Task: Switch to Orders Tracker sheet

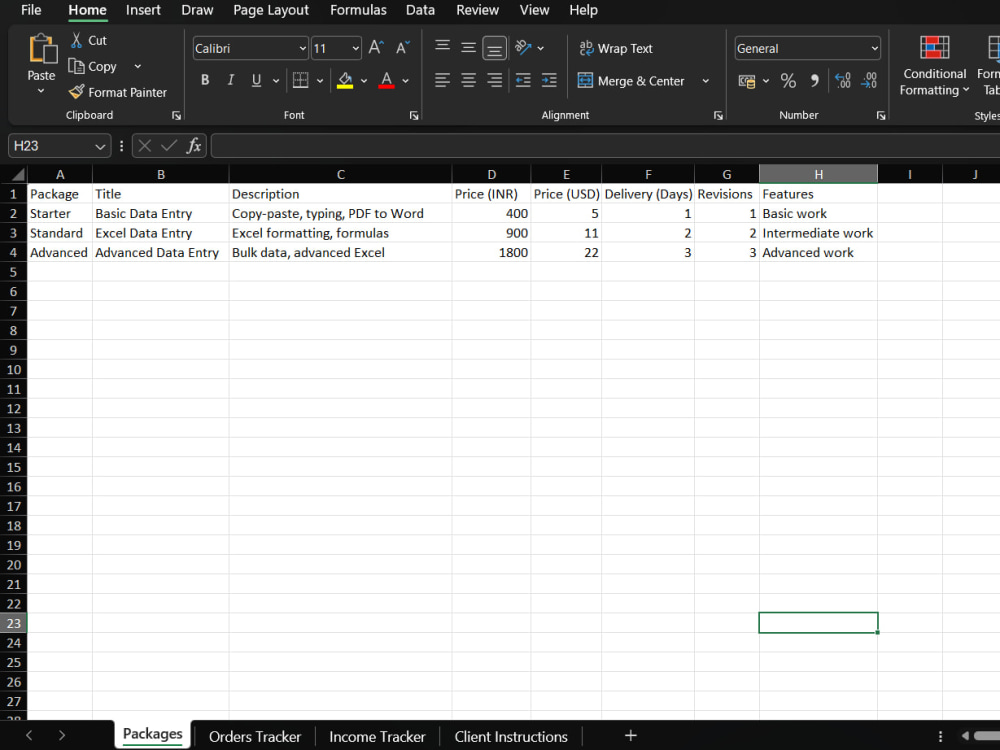Action: [254, 737]
